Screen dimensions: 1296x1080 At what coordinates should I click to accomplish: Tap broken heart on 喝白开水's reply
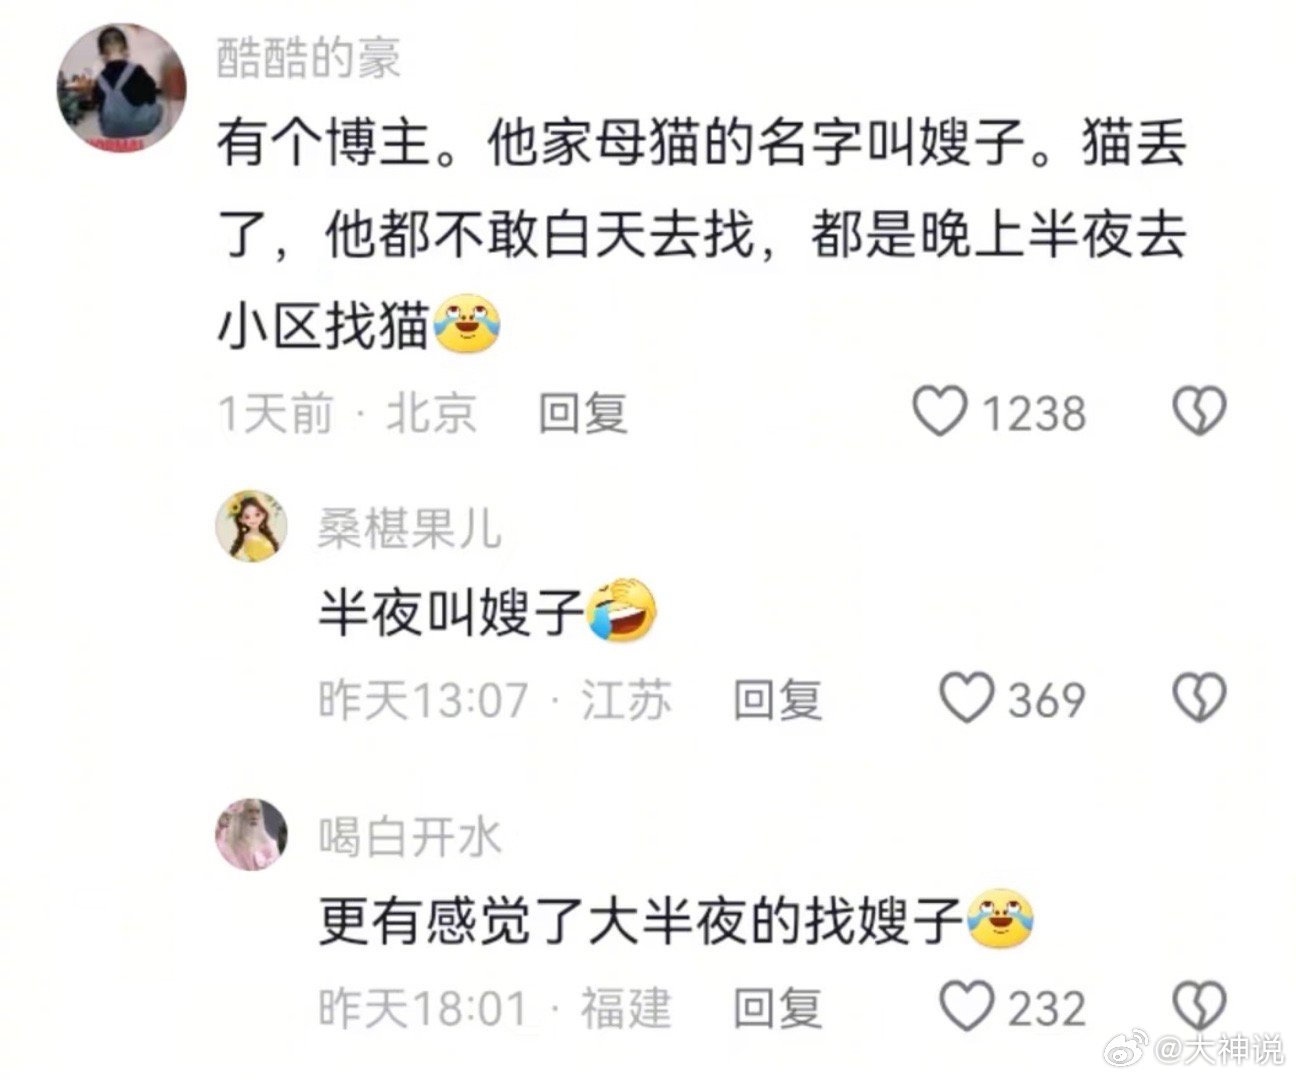[1198, 1006]
